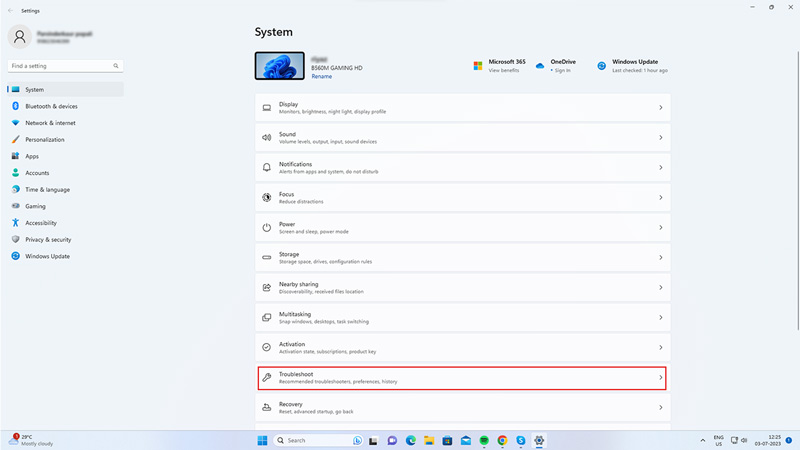
Task: Expand the Sound row chevron
Action: [661, 138]
